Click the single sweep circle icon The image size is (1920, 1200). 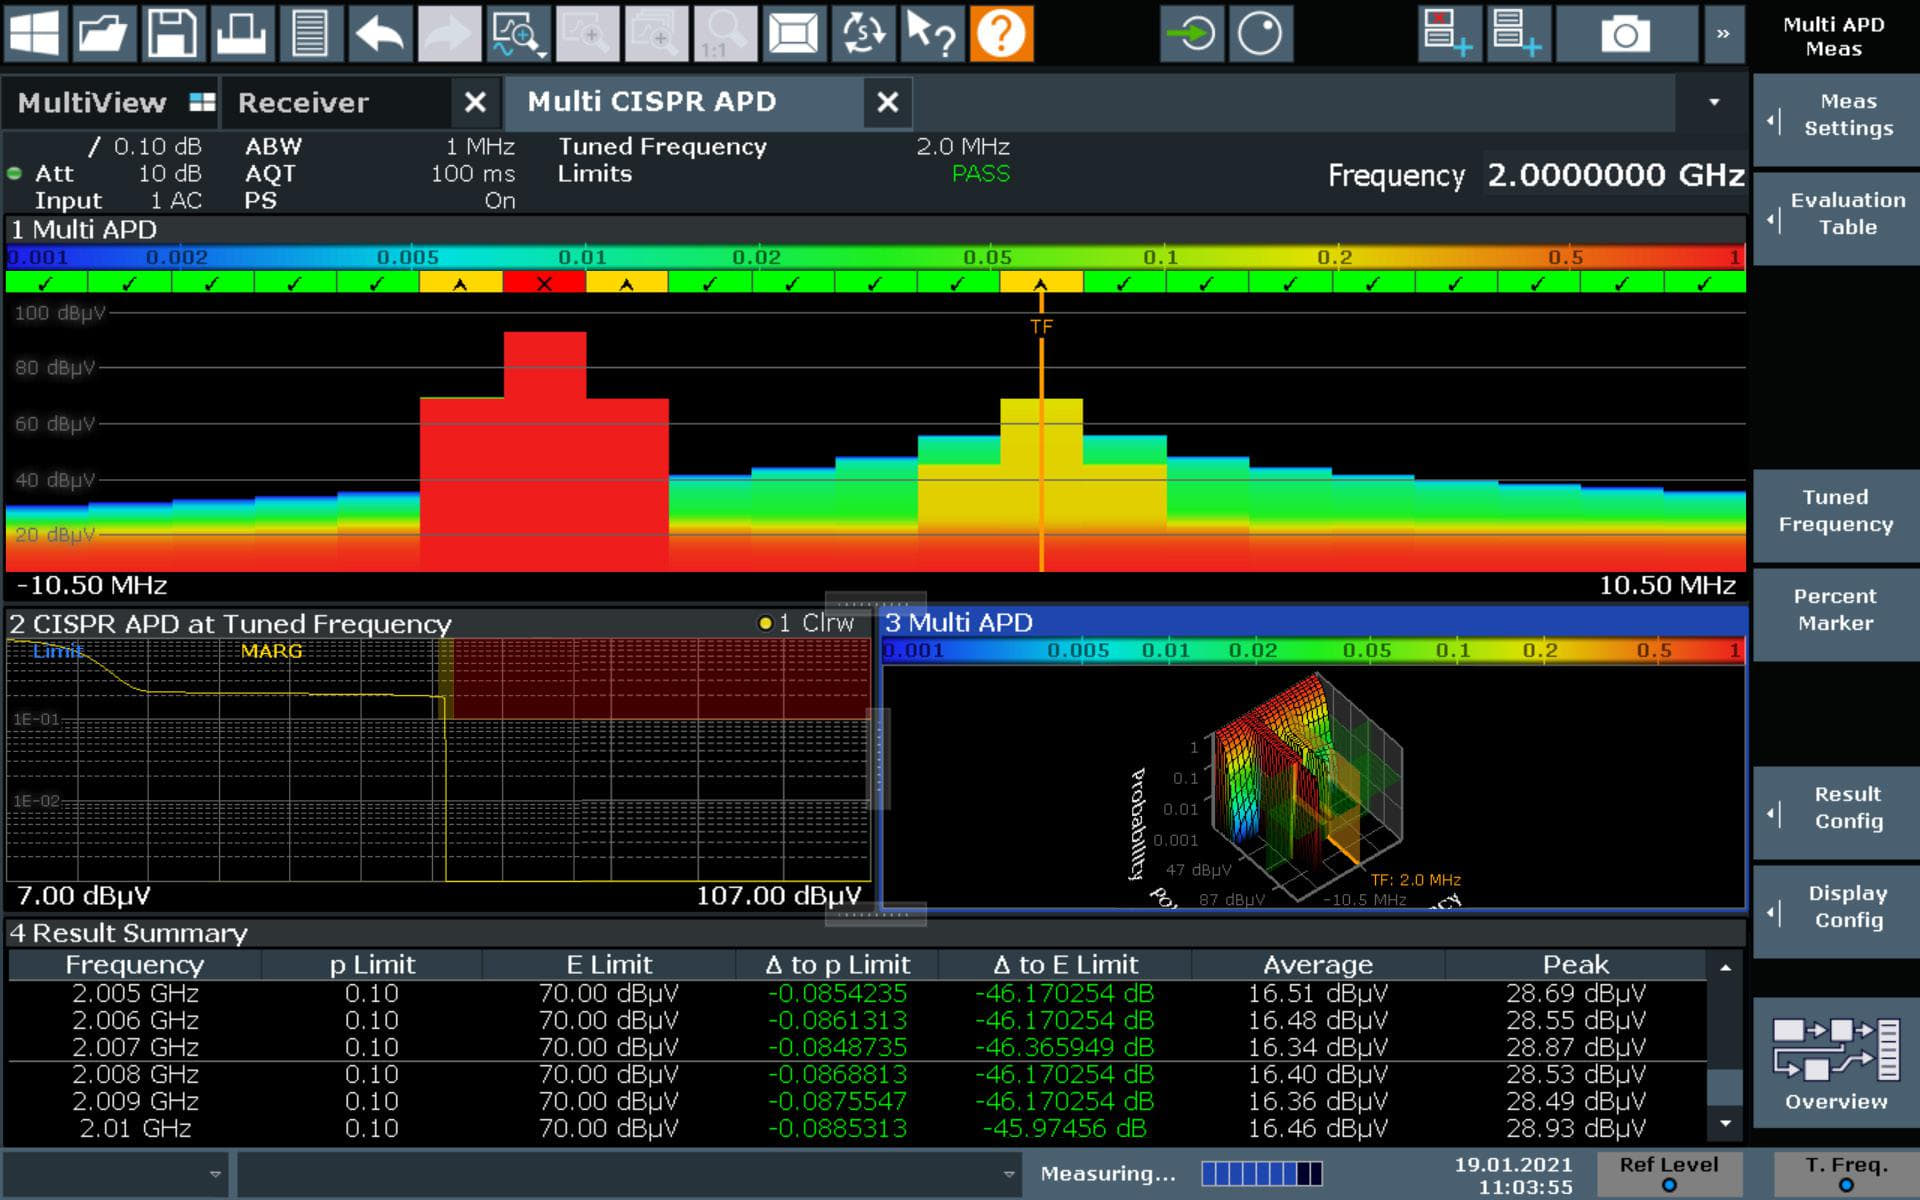pyautogui.click(x=1260, y=33)
